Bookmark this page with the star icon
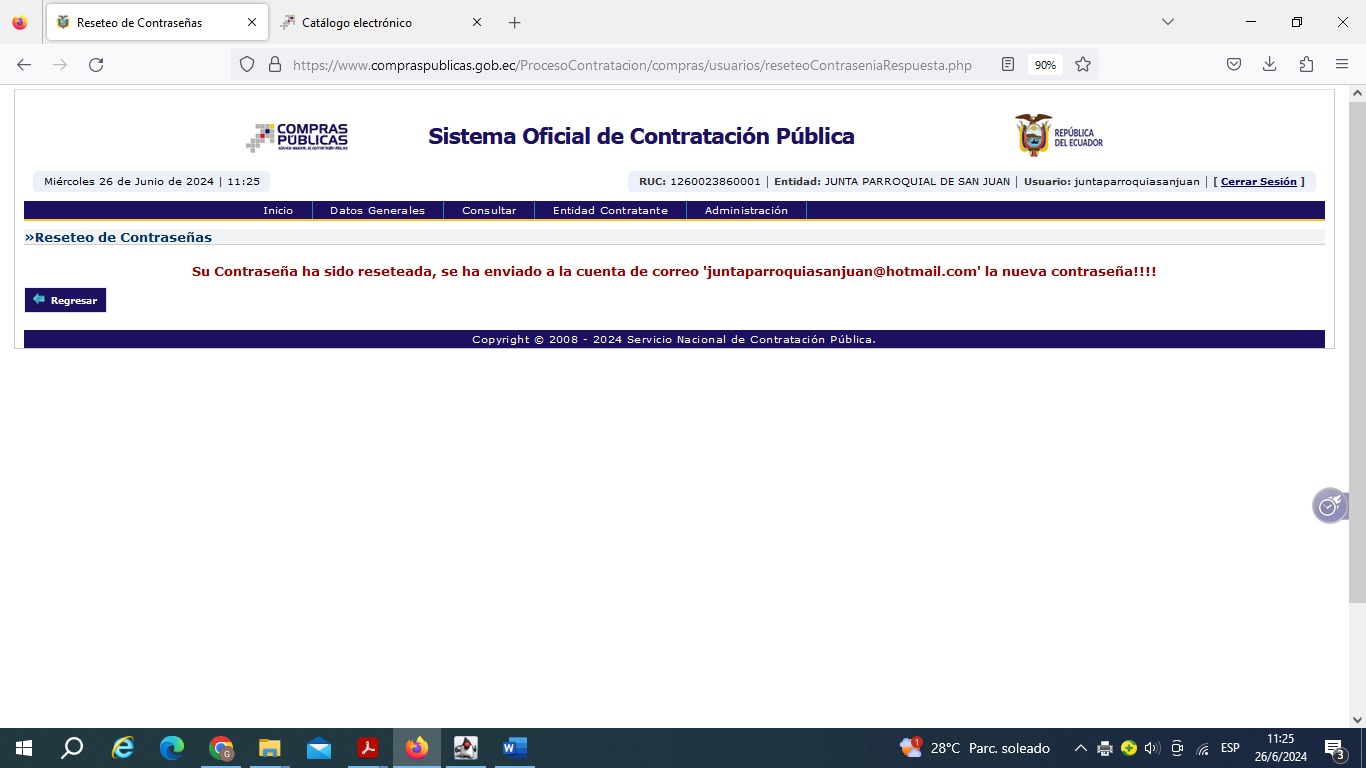1366x768 pixels. pos(1083,65)
